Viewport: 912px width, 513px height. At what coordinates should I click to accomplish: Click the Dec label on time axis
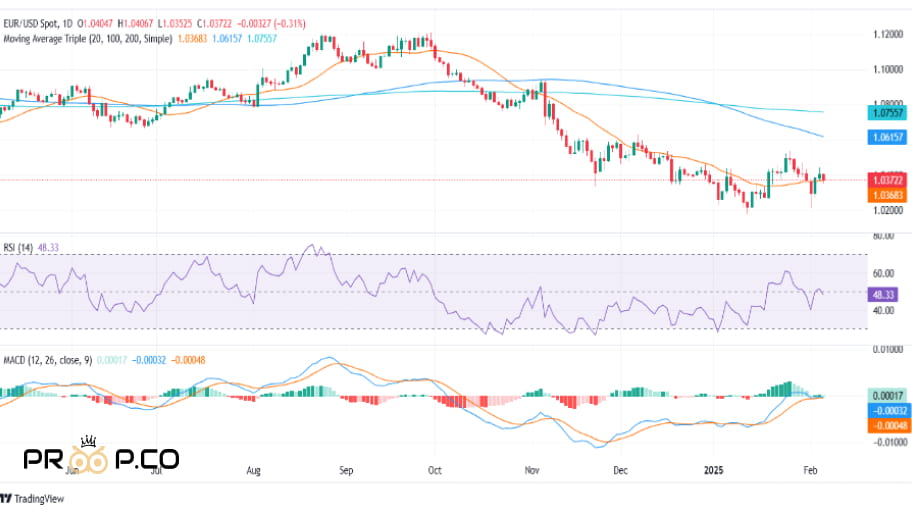(x=621, y=470)
